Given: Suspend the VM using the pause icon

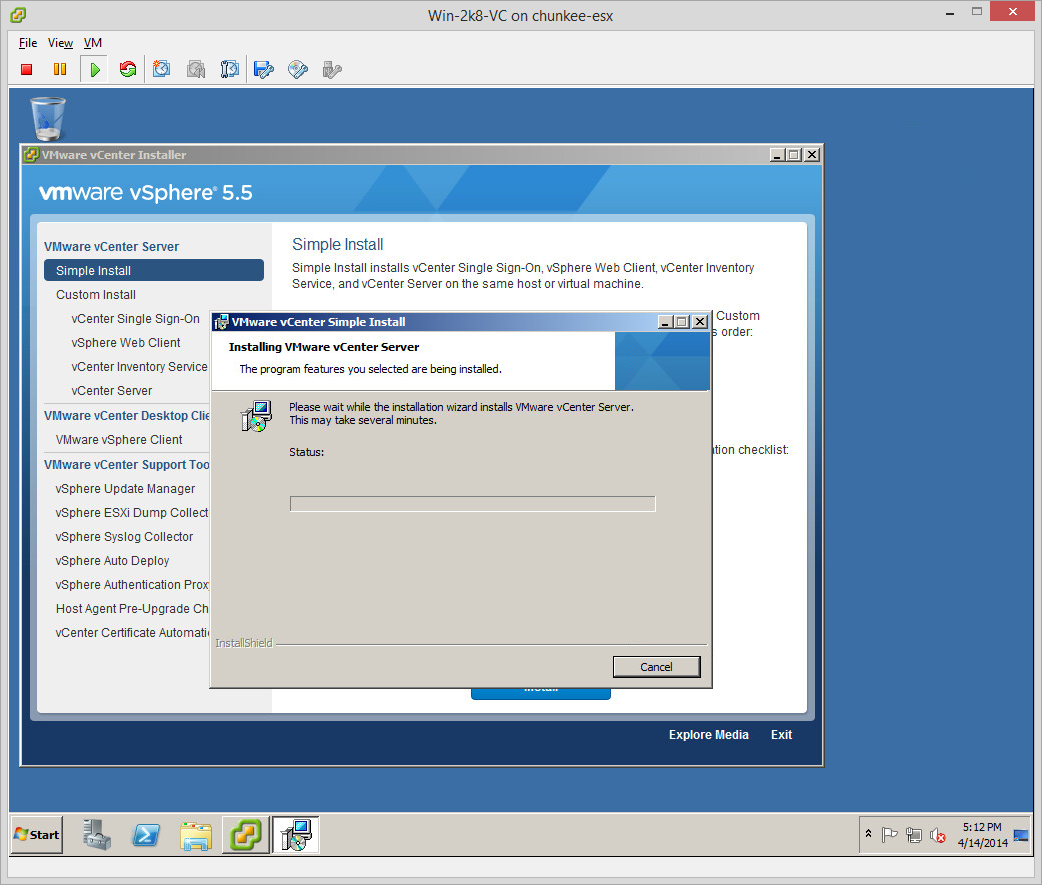Looking at the screenshot, I should click(x=60, y=69).
